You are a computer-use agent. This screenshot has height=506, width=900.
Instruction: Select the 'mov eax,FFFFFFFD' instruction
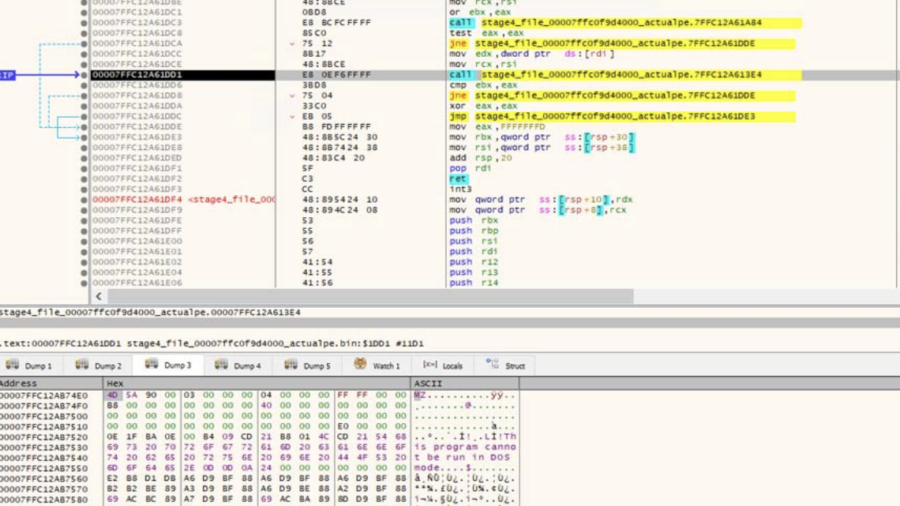point(497,127)
